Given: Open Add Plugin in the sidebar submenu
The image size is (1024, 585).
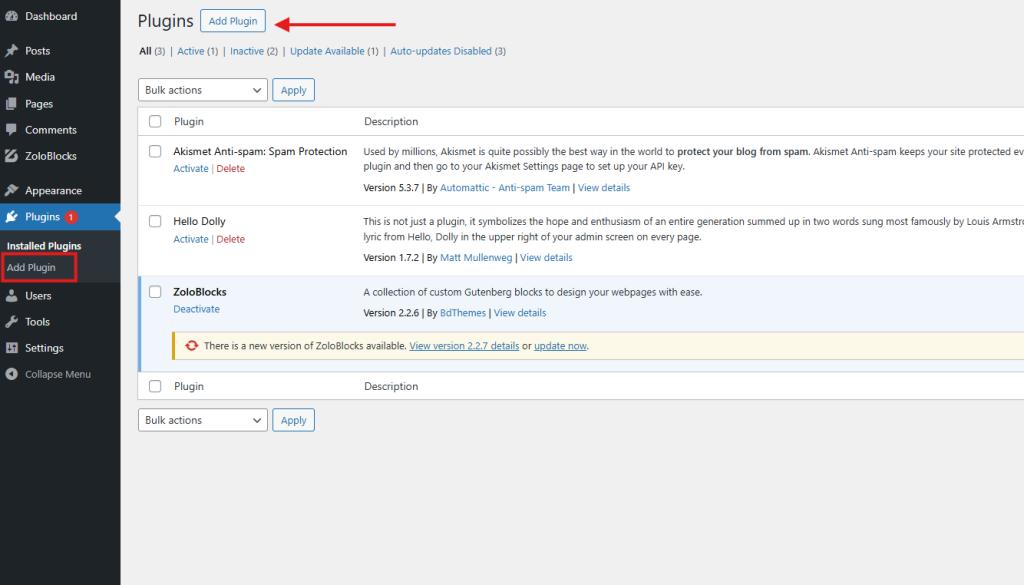Looking at the screenshot, I should click(x=31, y=268).
